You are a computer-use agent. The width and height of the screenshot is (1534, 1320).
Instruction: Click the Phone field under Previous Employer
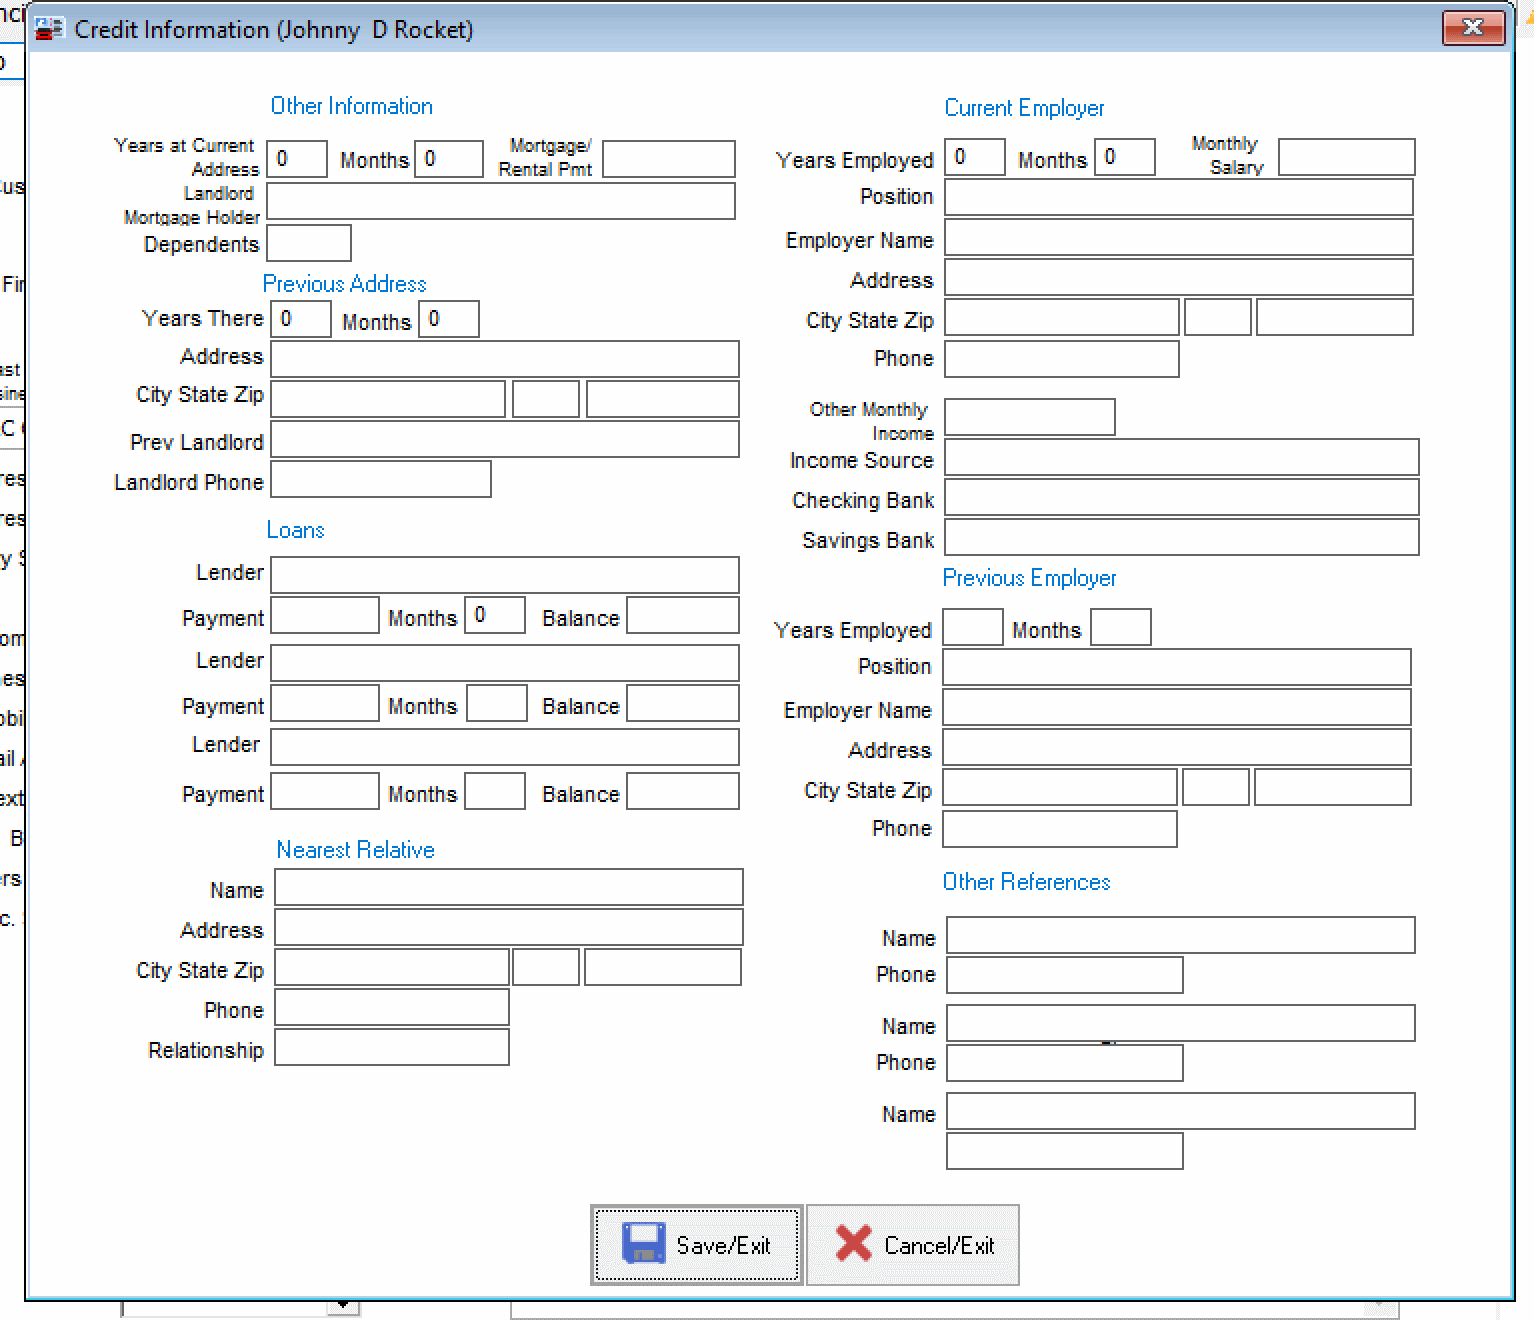(1059, 828)
